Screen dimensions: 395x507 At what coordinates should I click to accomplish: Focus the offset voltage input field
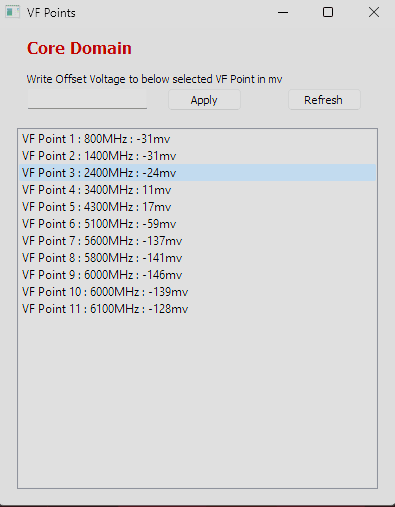point(87,99)
